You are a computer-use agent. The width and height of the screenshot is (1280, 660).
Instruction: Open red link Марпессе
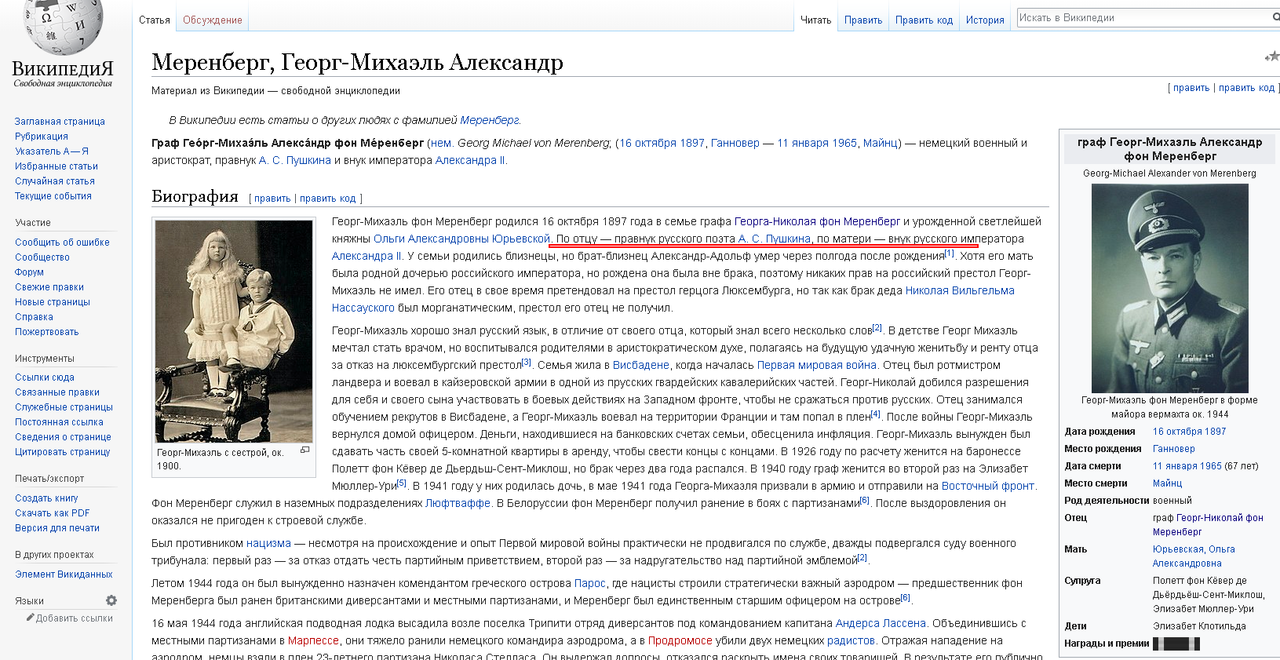click(312, 640)
